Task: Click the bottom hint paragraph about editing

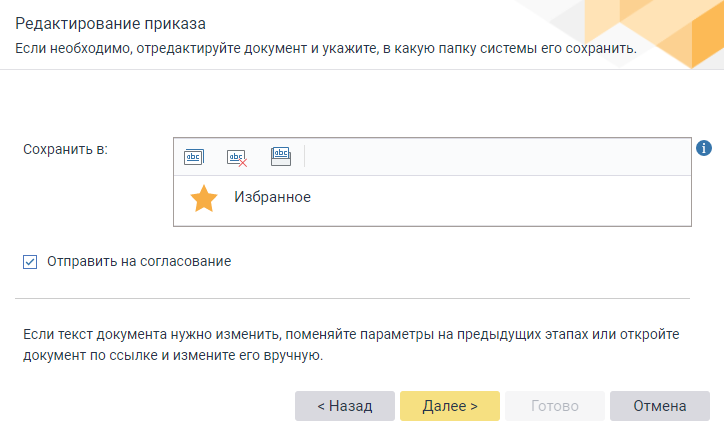Action: click(351, 344)
